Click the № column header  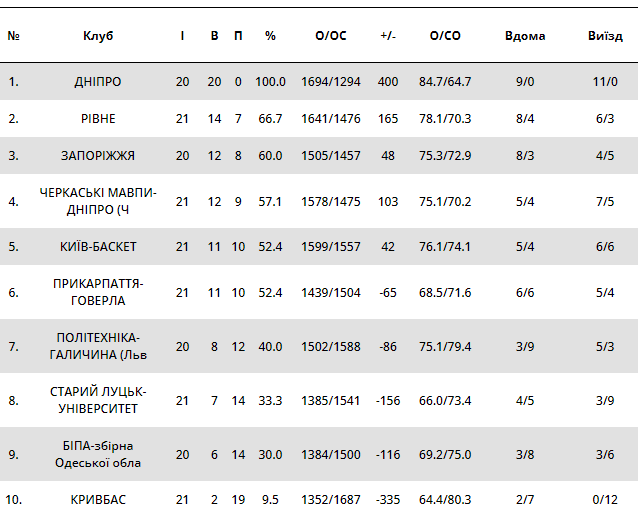[x=14, y=36]
